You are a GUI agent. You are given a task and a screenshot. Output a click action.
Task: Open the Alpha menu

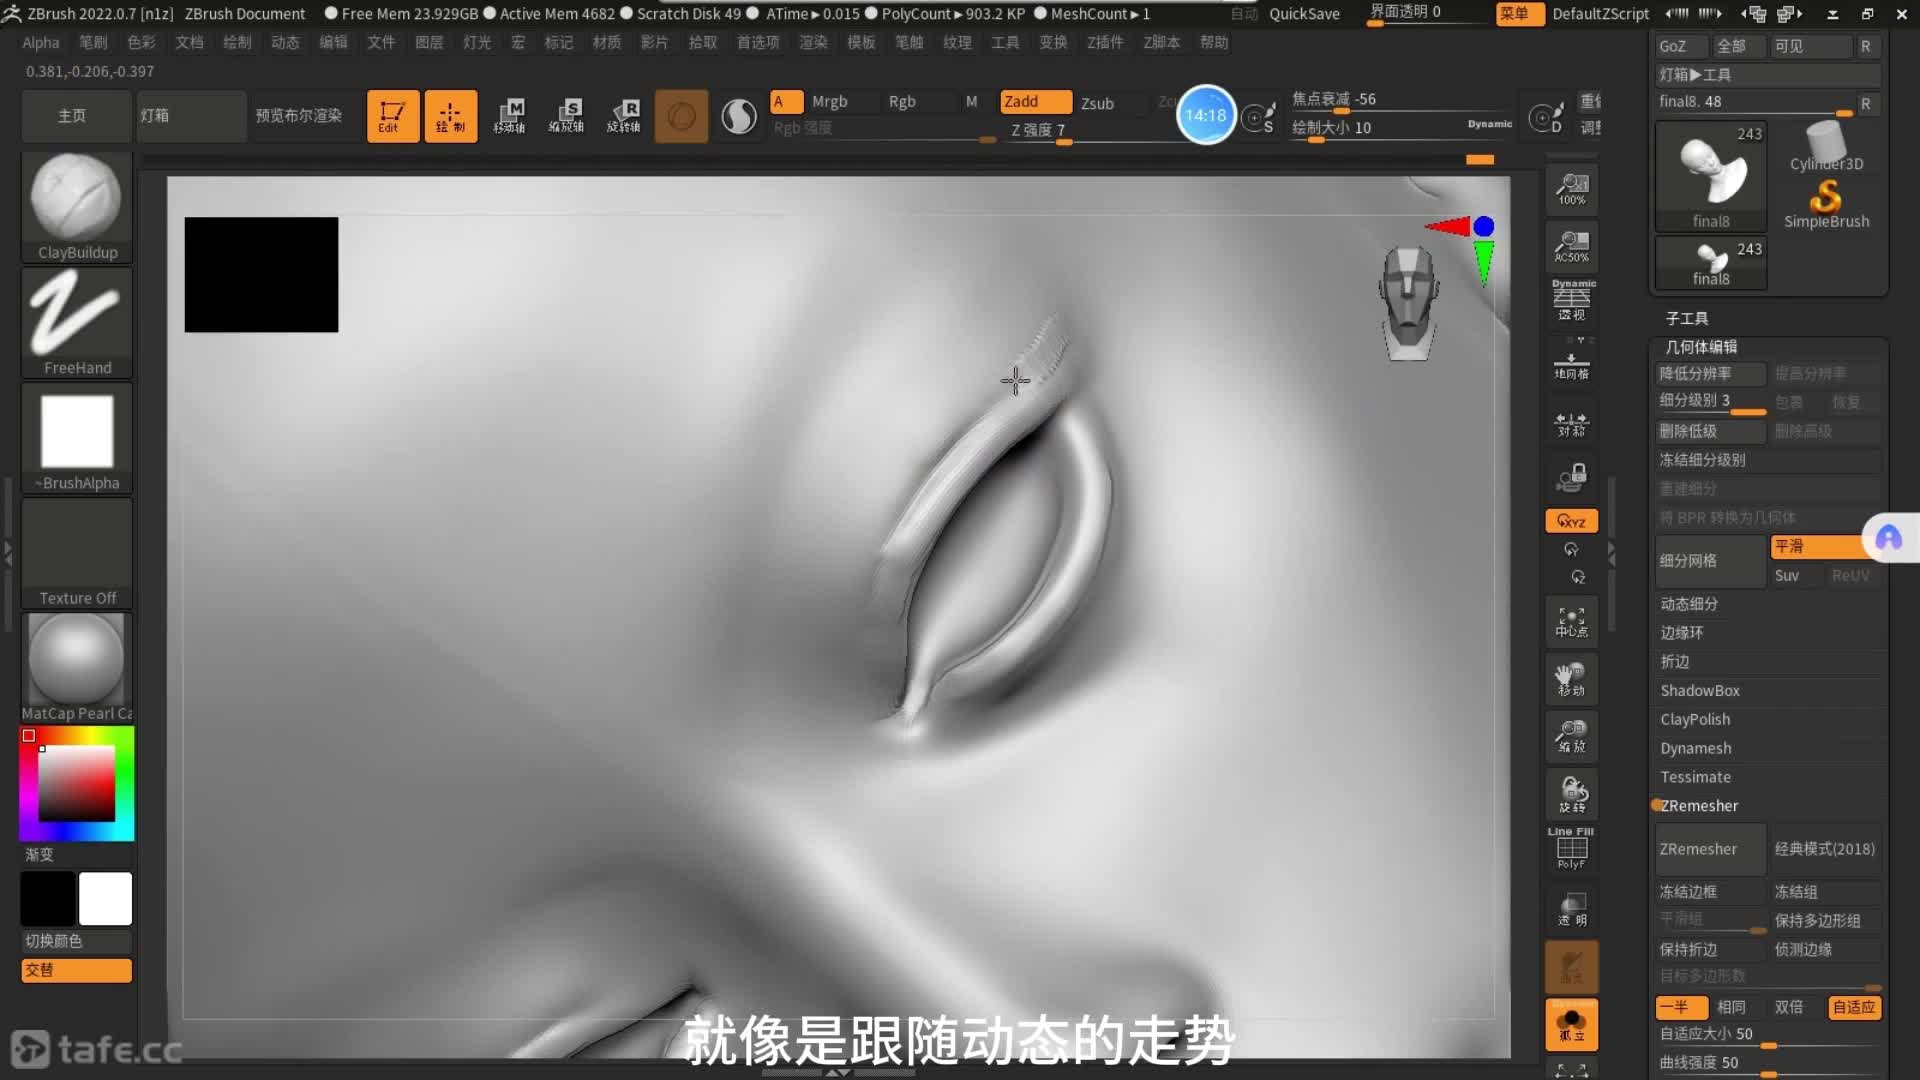tap(41, 42)
